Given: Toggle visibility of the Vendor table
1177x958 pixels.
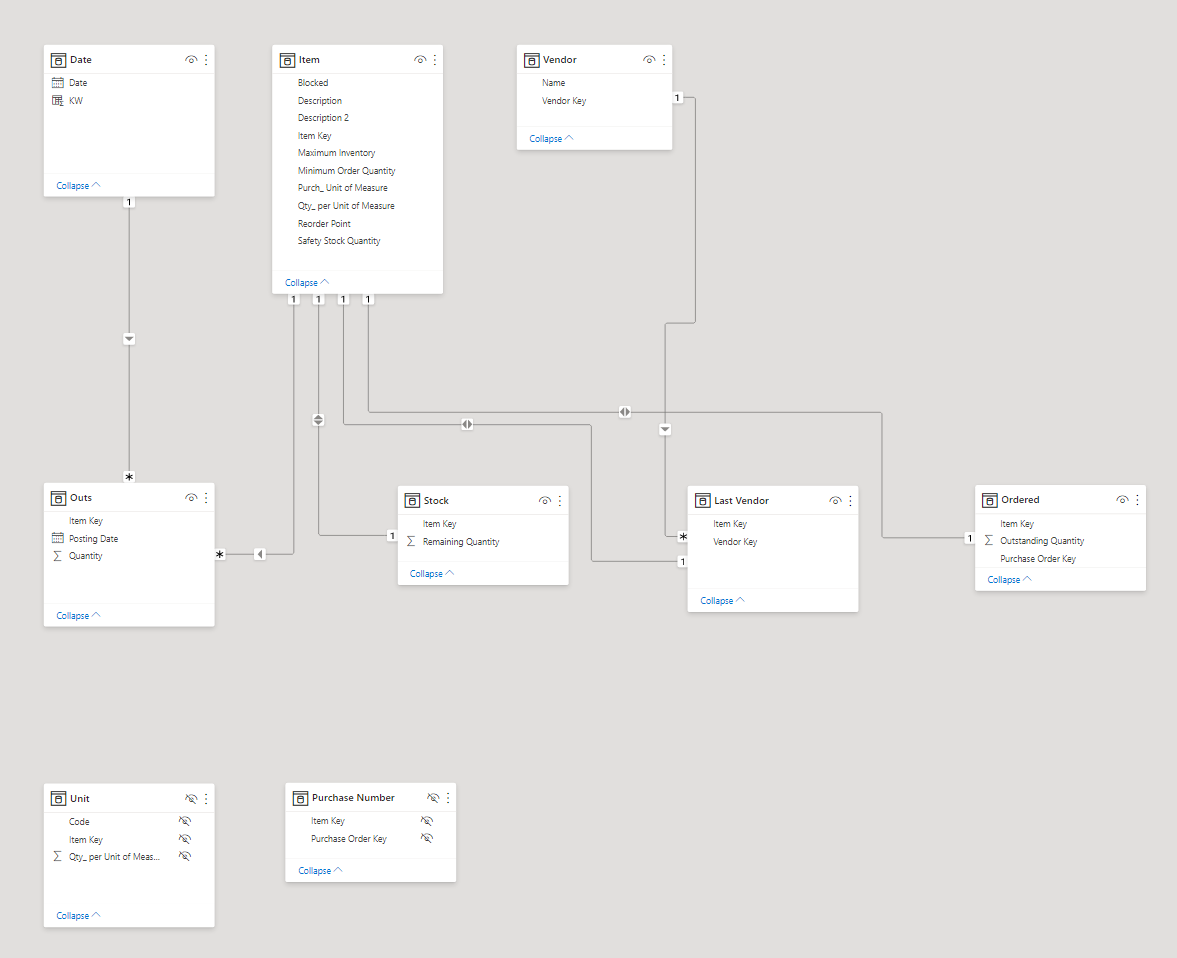Looking at the screenshot, I should 649,60.
